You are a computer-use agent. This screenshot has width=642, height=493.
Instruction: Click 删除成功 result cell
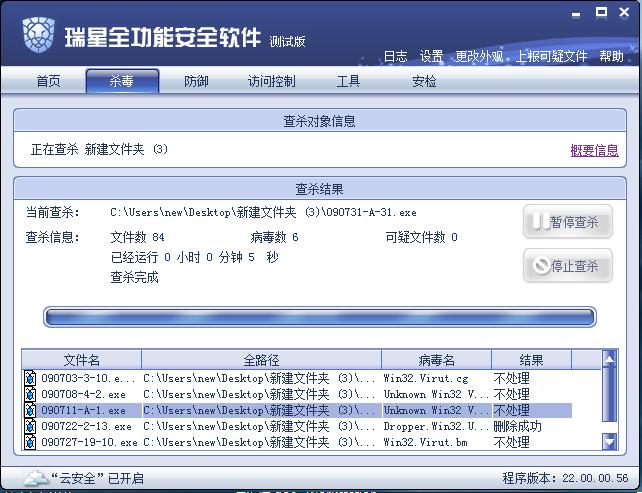[518, 426]
